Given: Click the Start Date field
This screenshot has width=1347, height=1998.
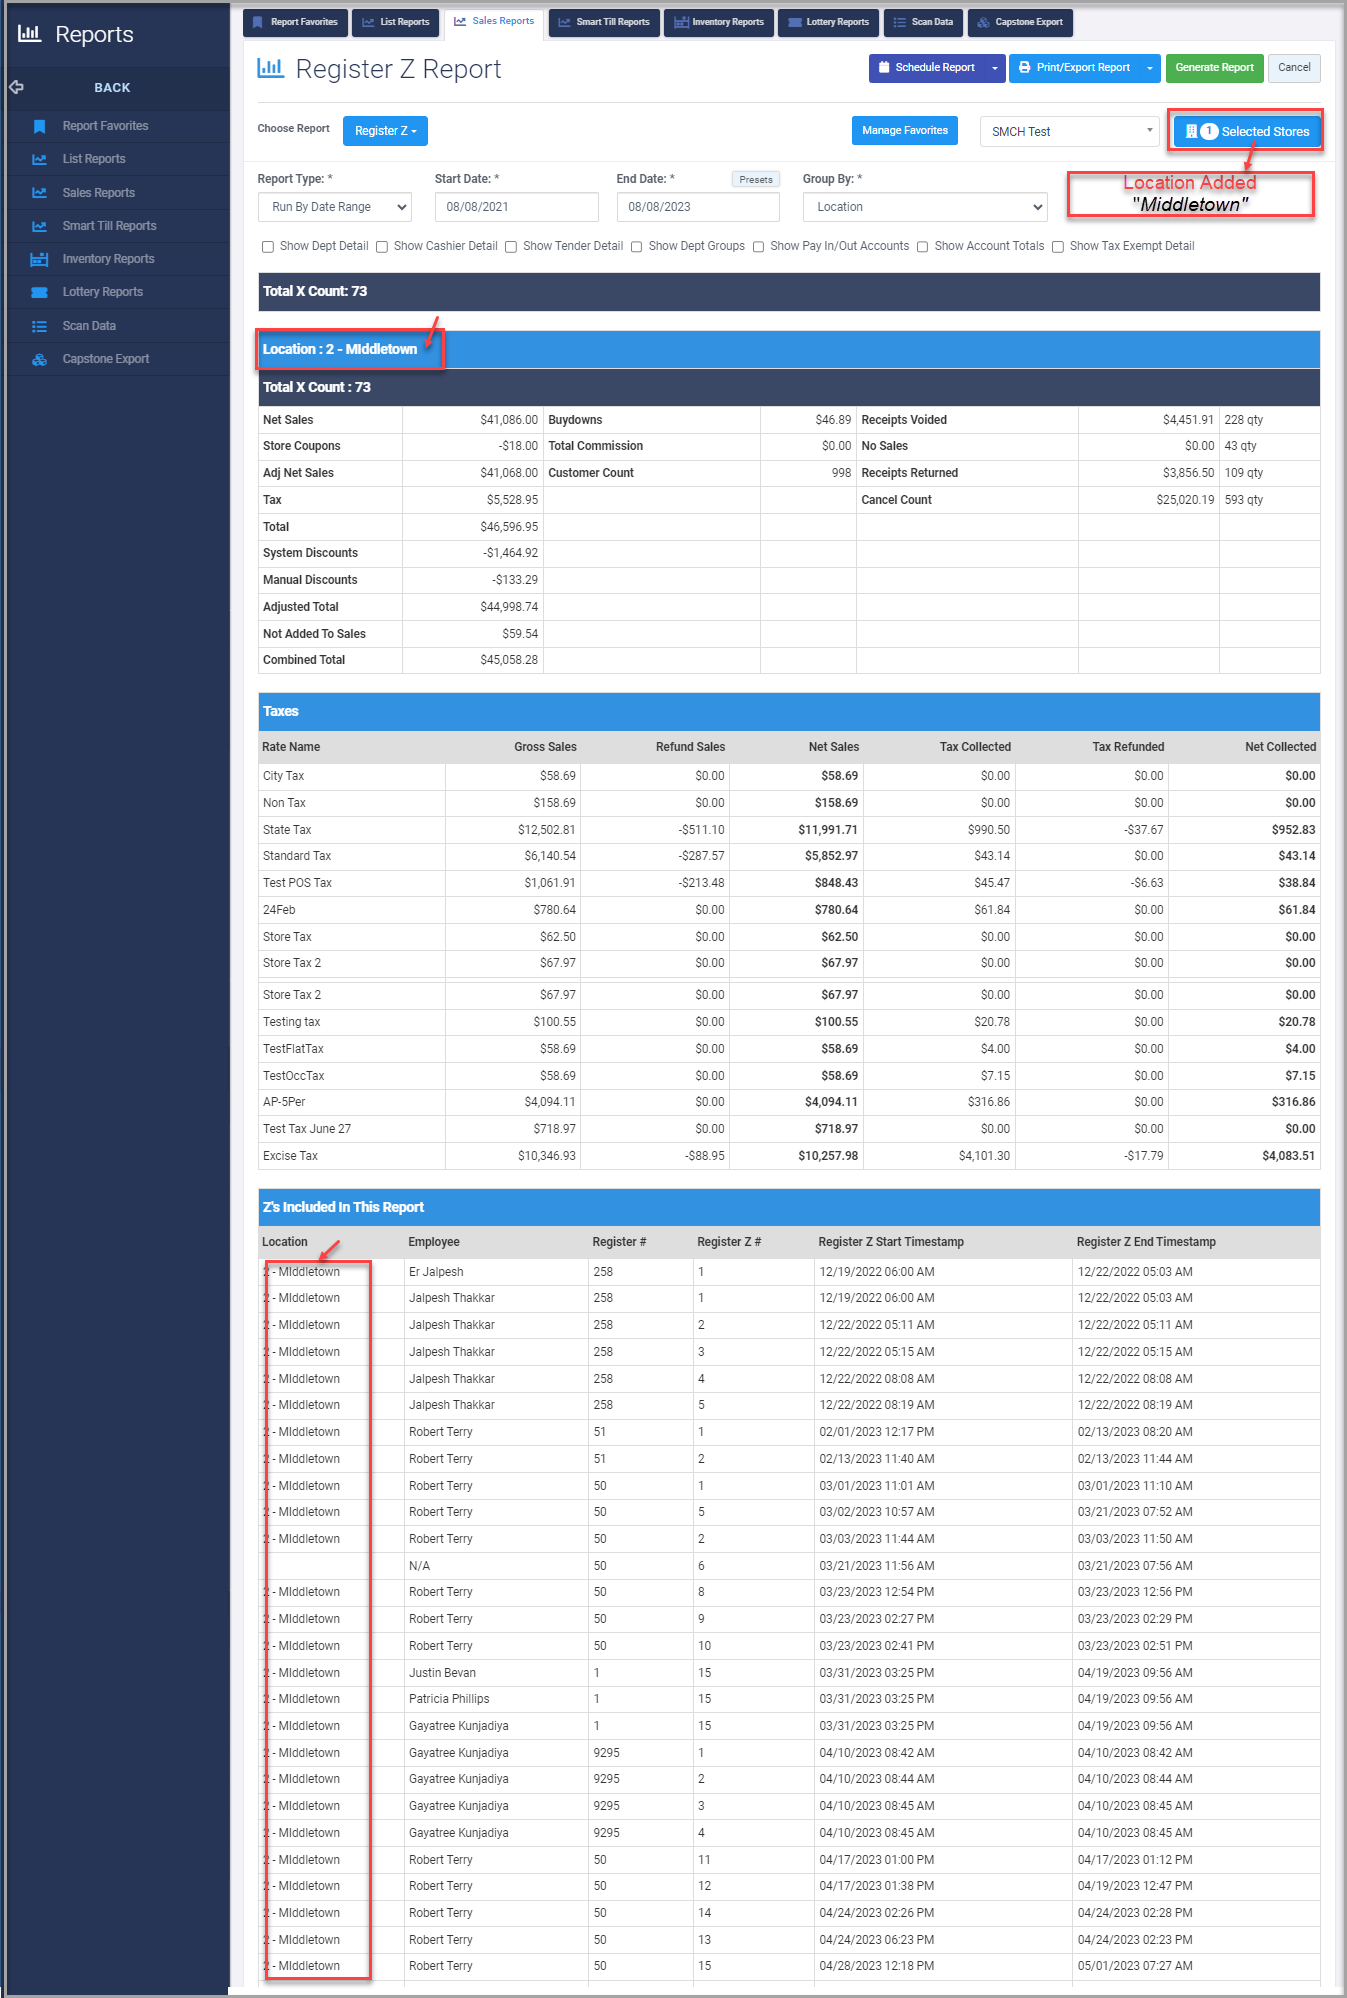Looking at the screenshot, I should click(517, 207).
